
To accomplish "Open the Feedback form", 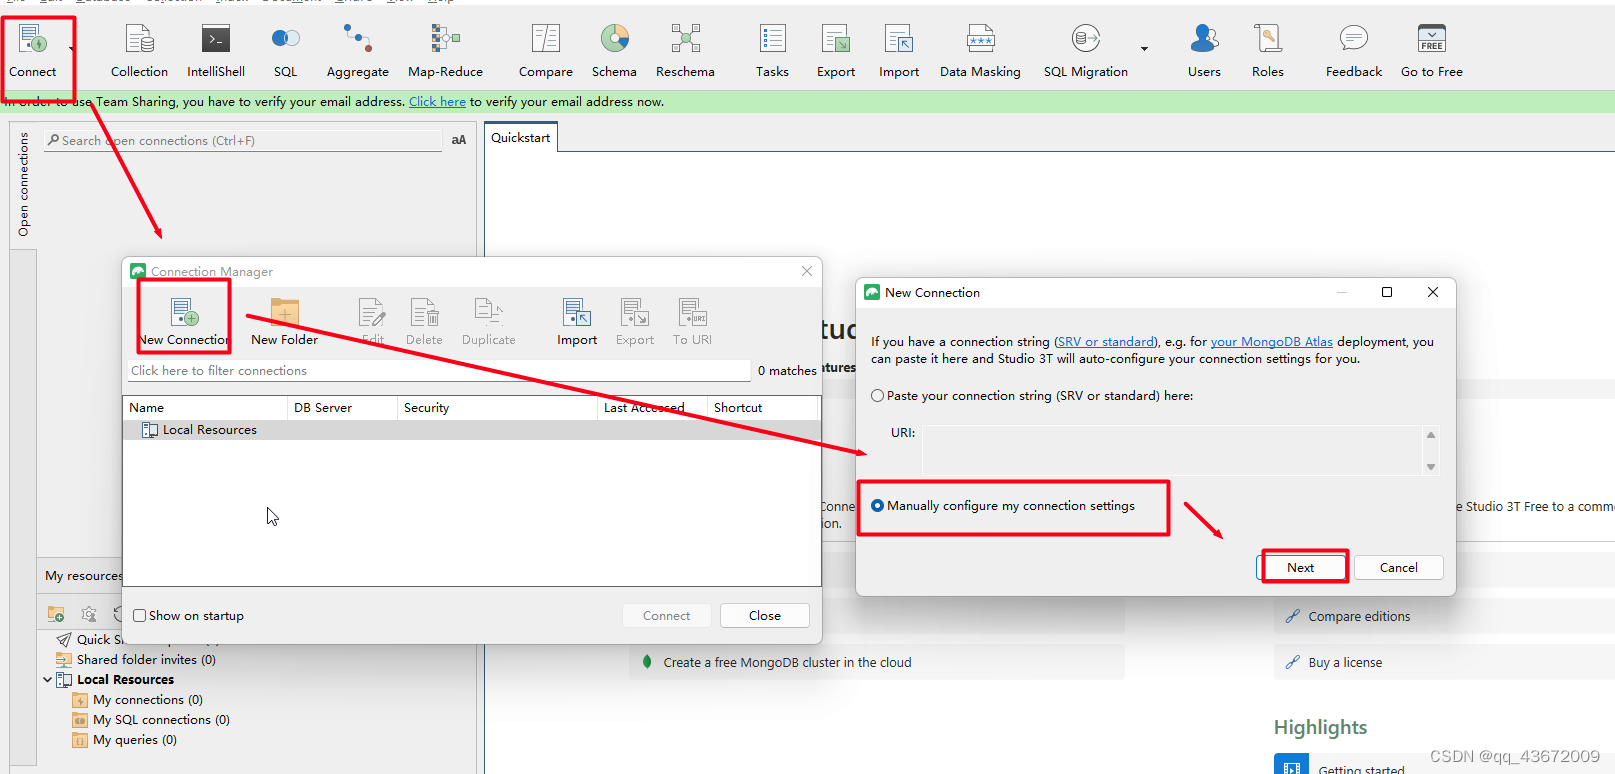I will (1354, 52).
